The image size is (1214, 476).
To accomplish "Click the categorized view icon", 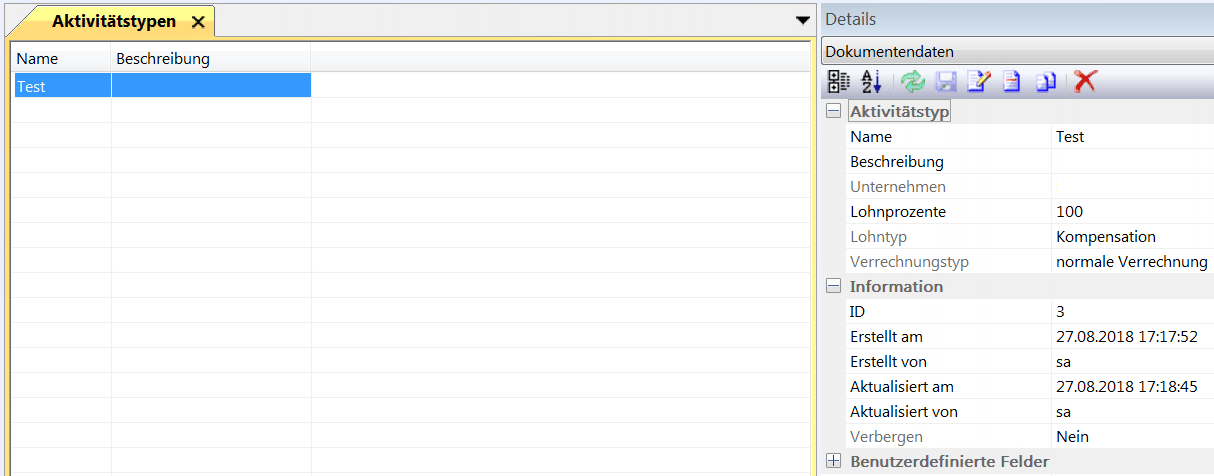I will click(x=839, y=82).
